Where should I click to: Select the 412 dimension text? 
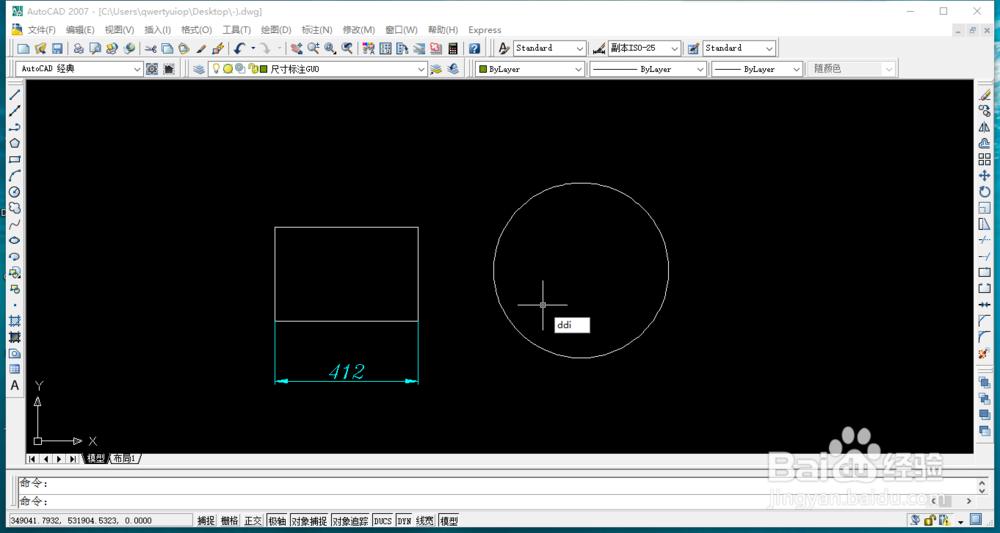(346, 371)
